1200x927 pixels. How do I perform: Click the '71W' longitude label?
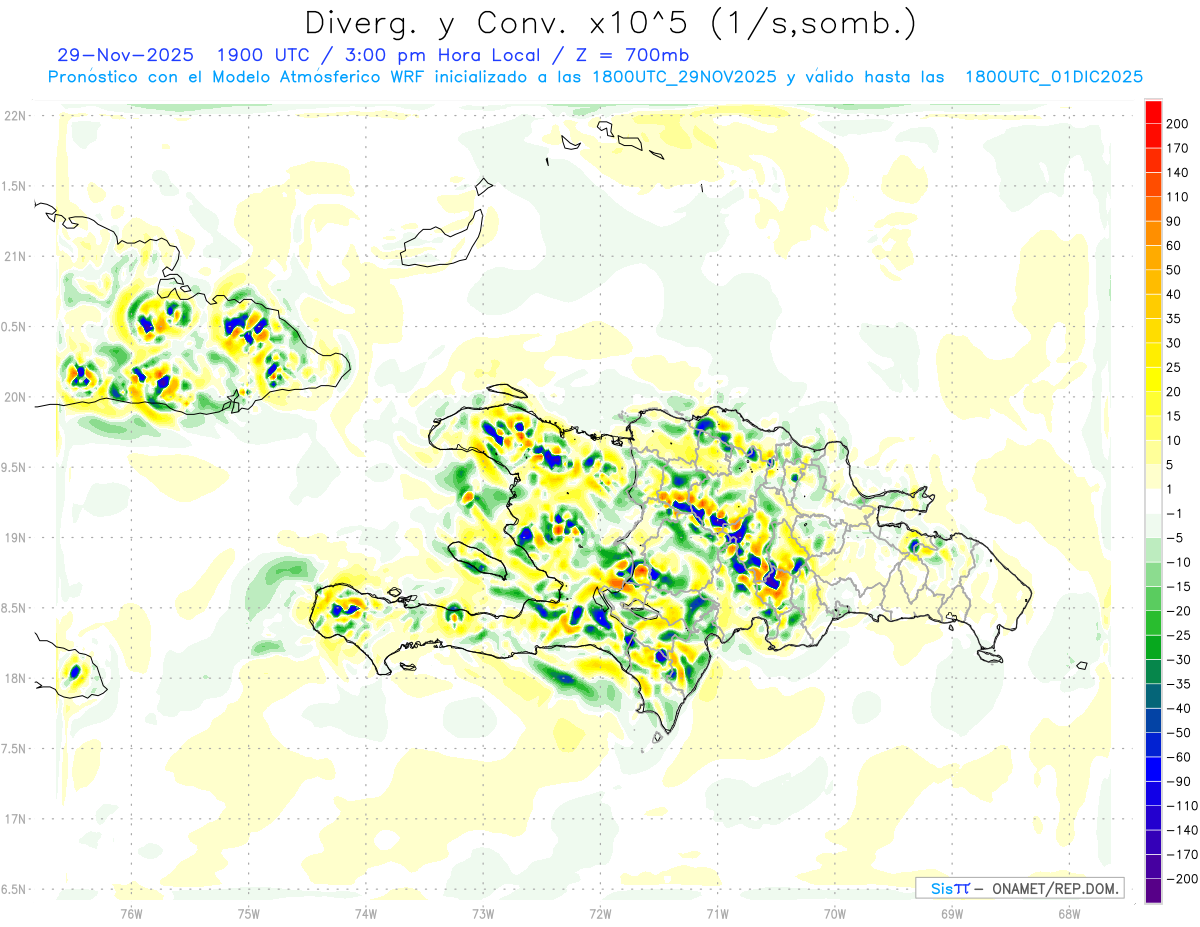[717, 912]
